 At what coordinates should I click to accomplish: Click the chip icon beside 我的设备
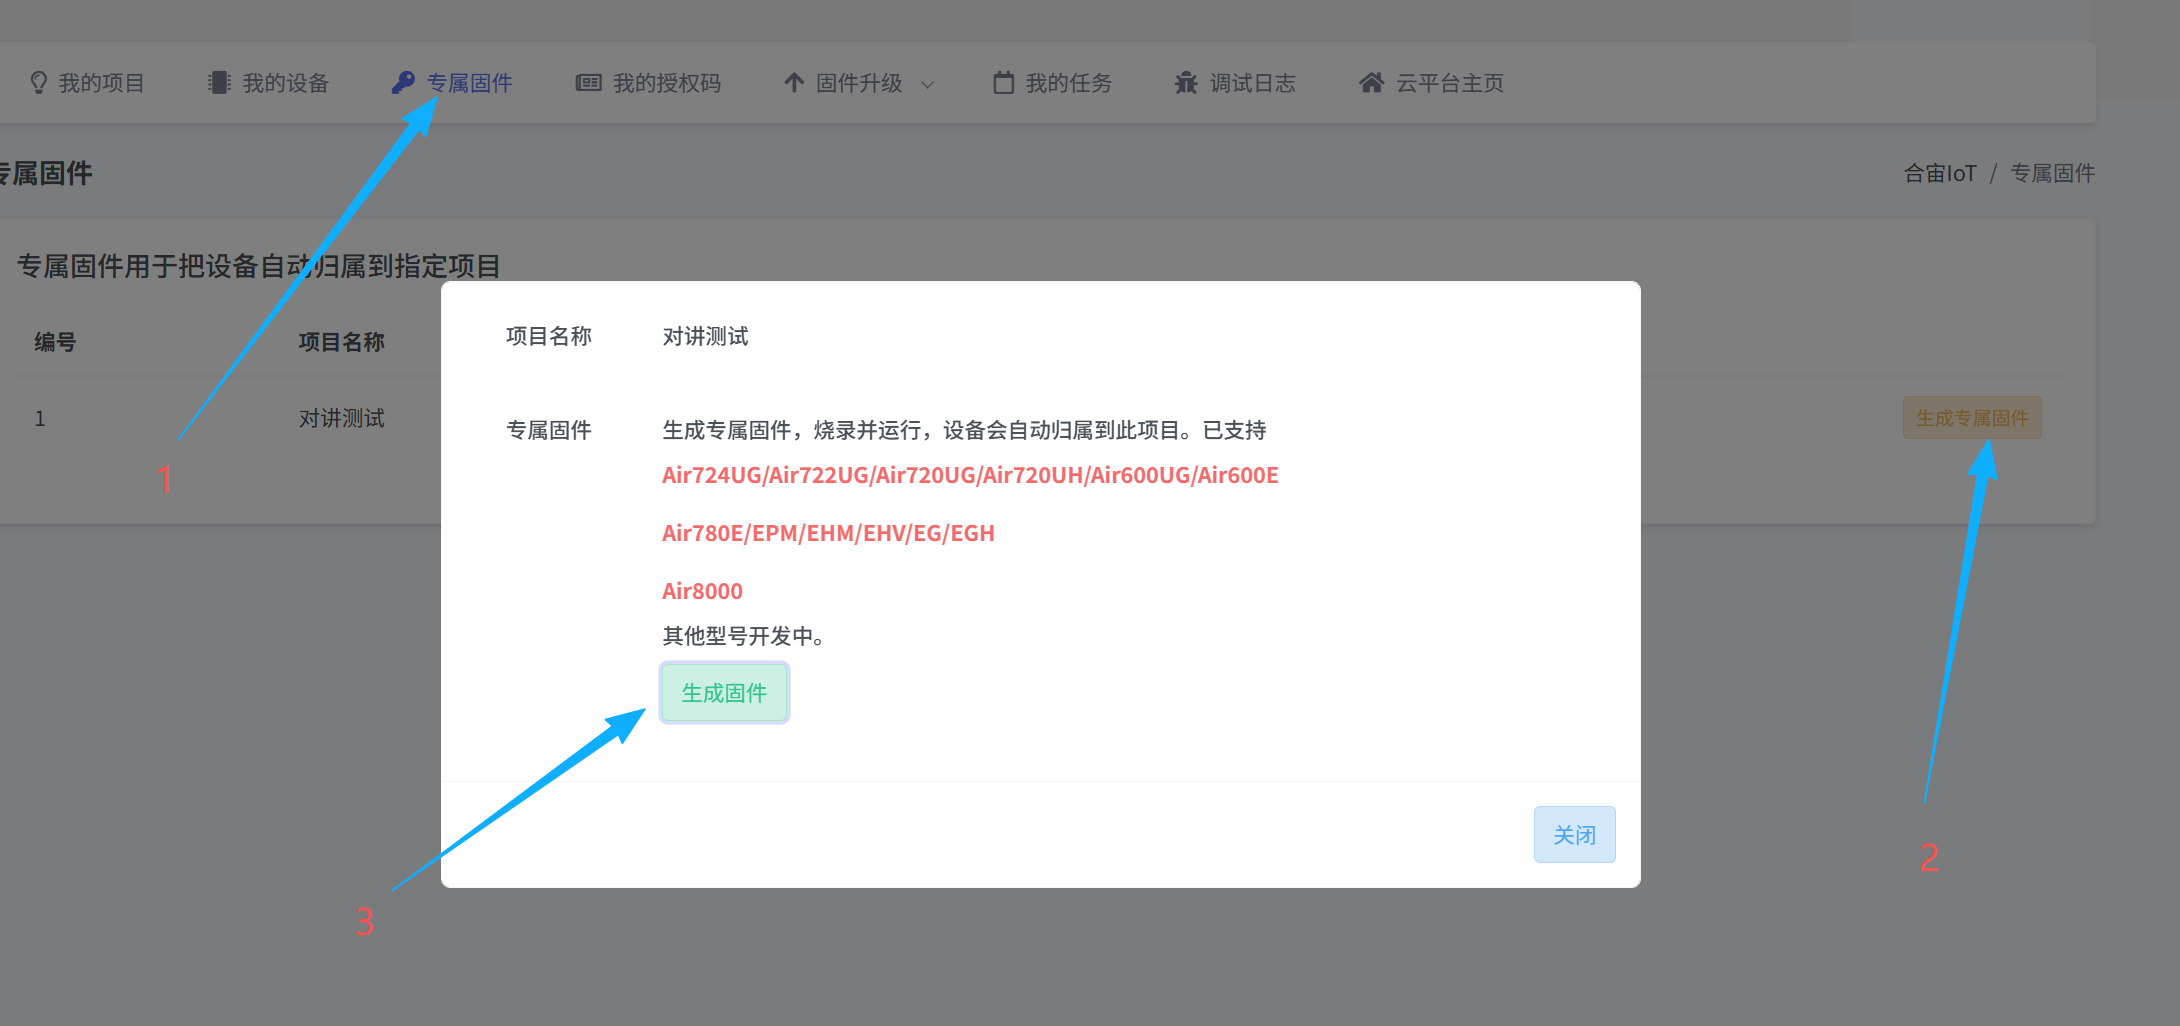coord(219,83)
